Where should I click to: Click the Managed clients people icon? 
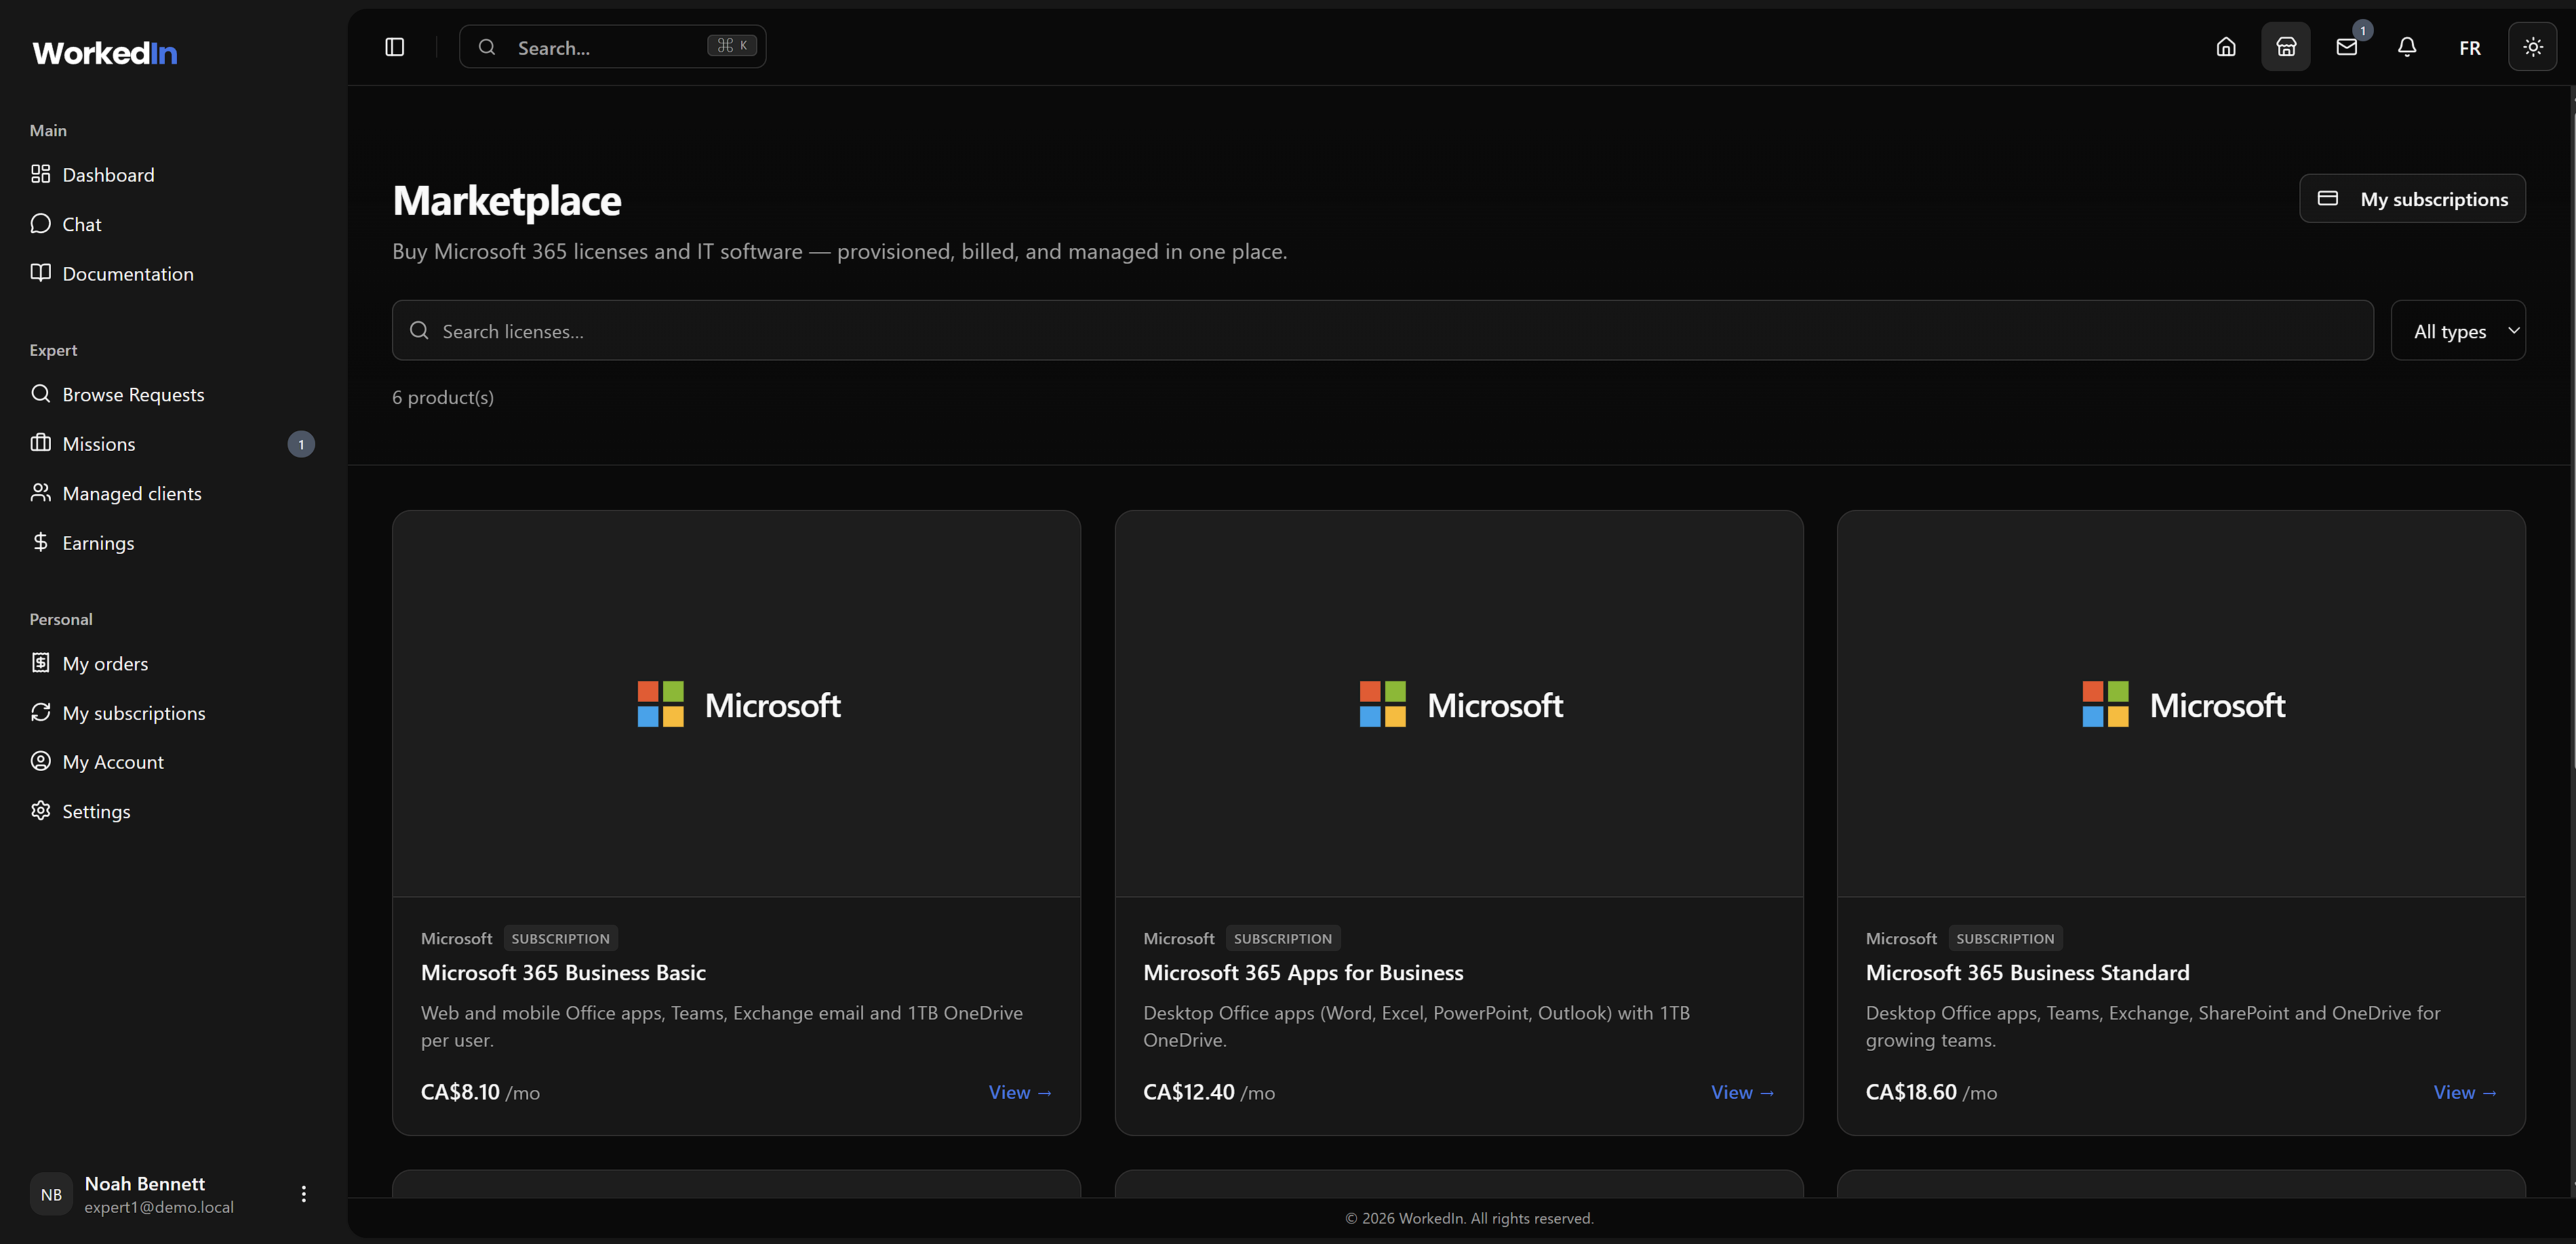click(40, 493)
